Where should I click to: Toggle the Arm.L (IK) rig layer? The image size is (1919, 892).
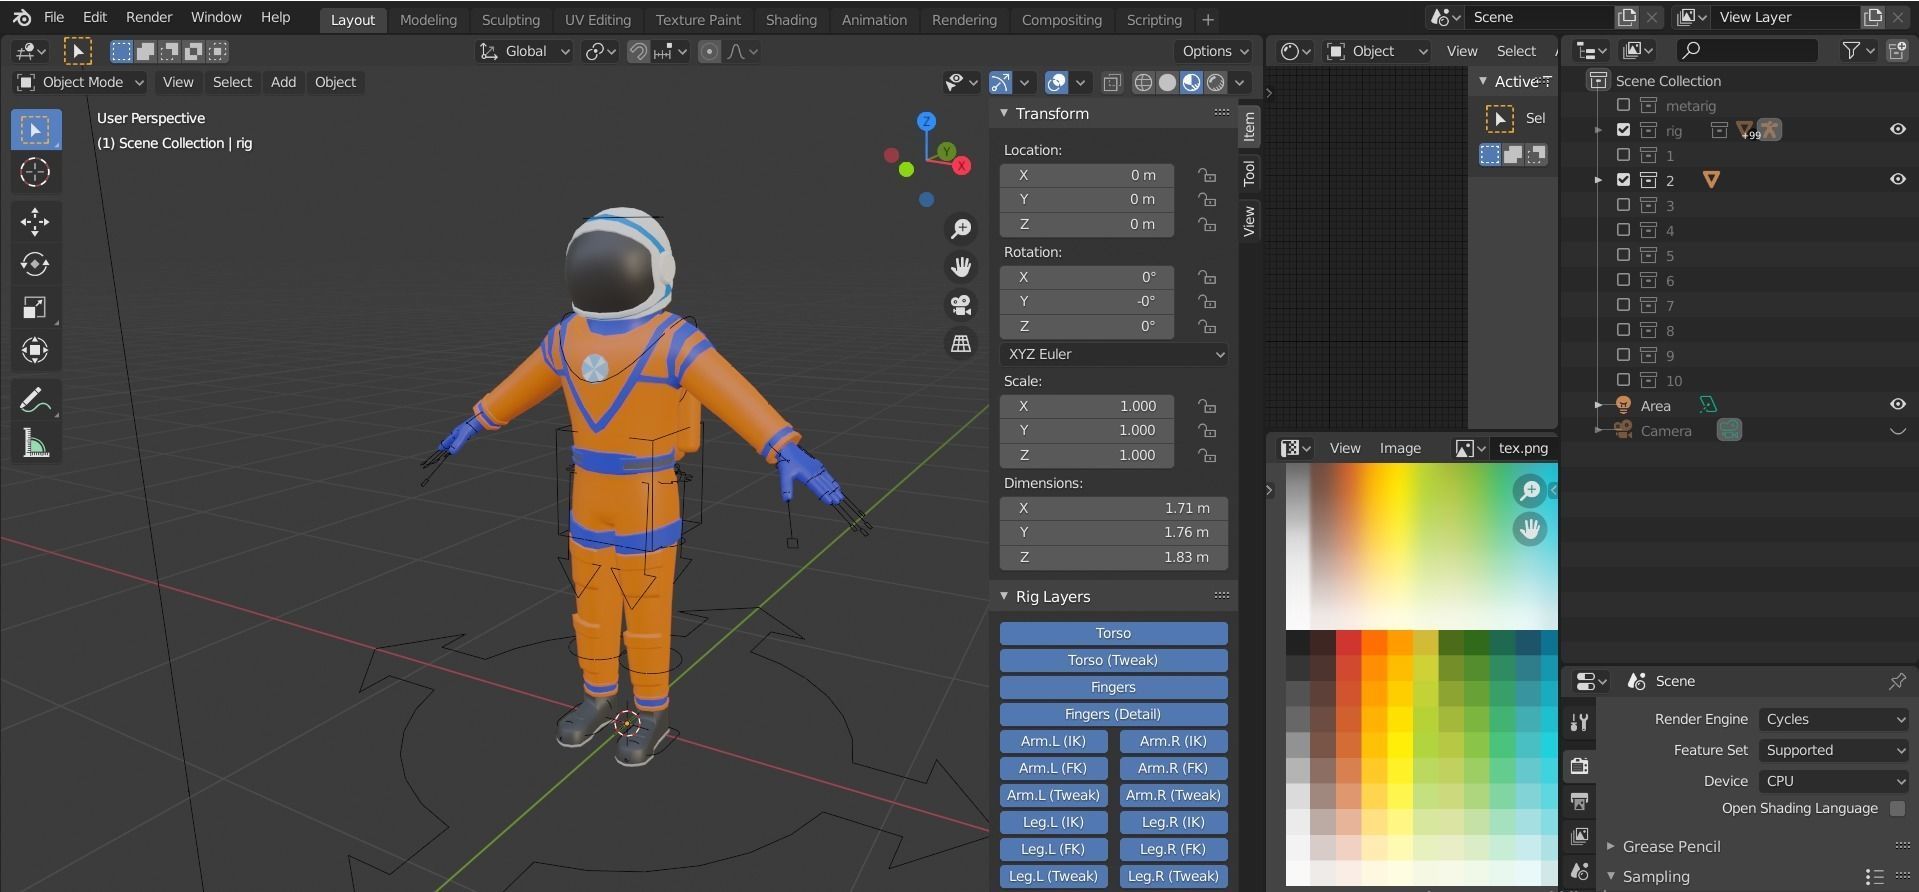pyautogui.click(x=1053, y=741)
